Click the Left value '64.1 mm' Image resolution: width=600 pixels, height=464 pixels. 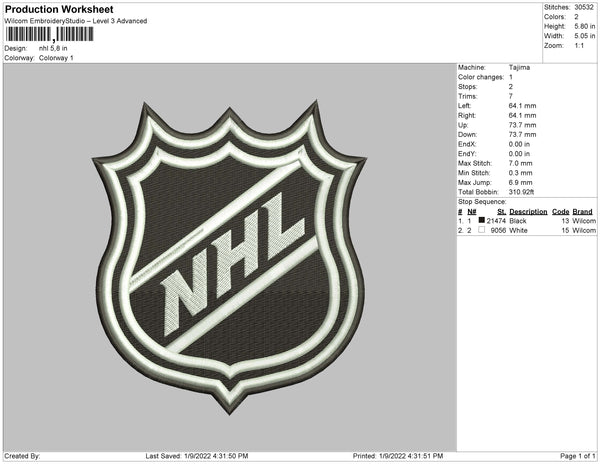522,106
